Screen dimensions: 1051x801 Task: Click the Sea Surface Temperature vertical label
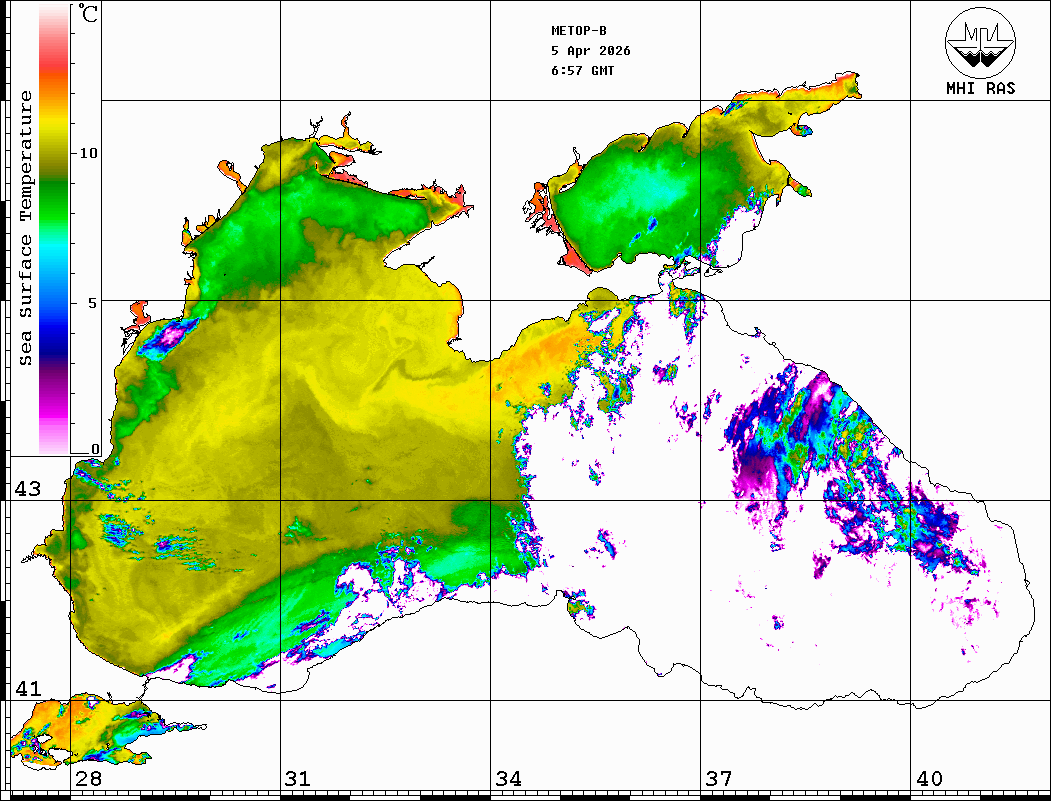click(27, 228)
